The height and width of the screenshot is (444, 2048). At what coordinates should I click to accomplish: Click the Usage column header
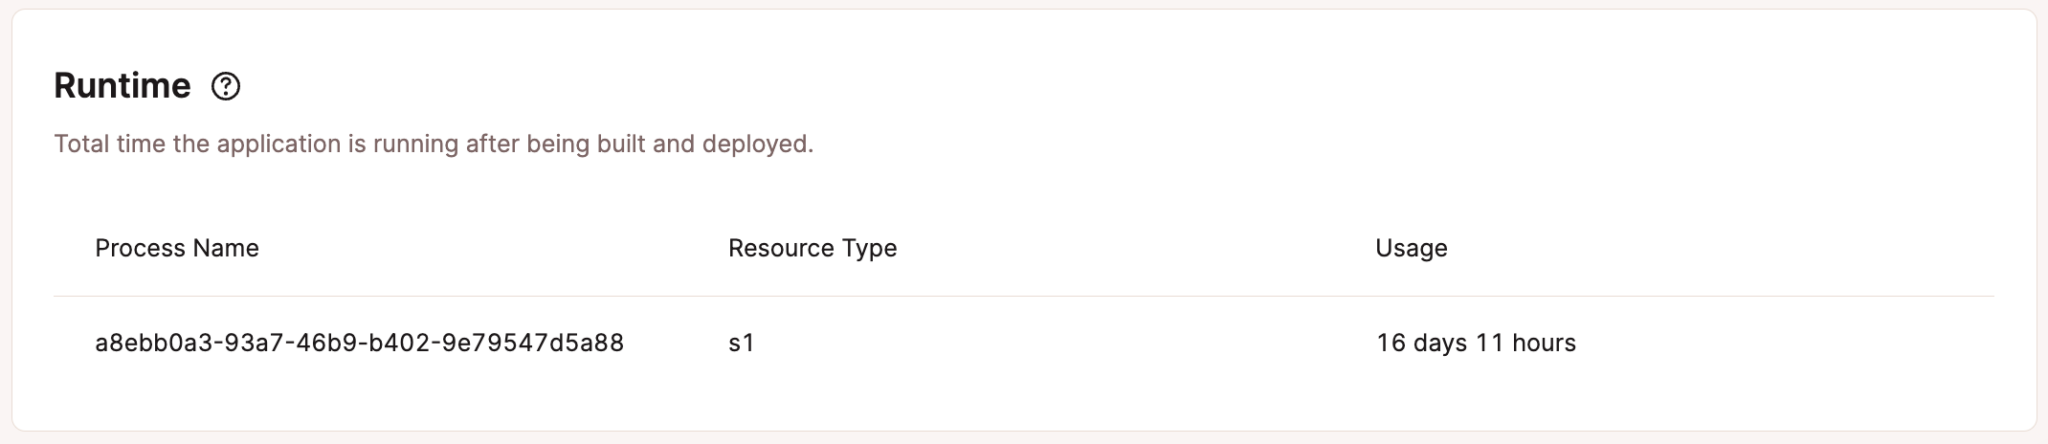pos(1411,248)
